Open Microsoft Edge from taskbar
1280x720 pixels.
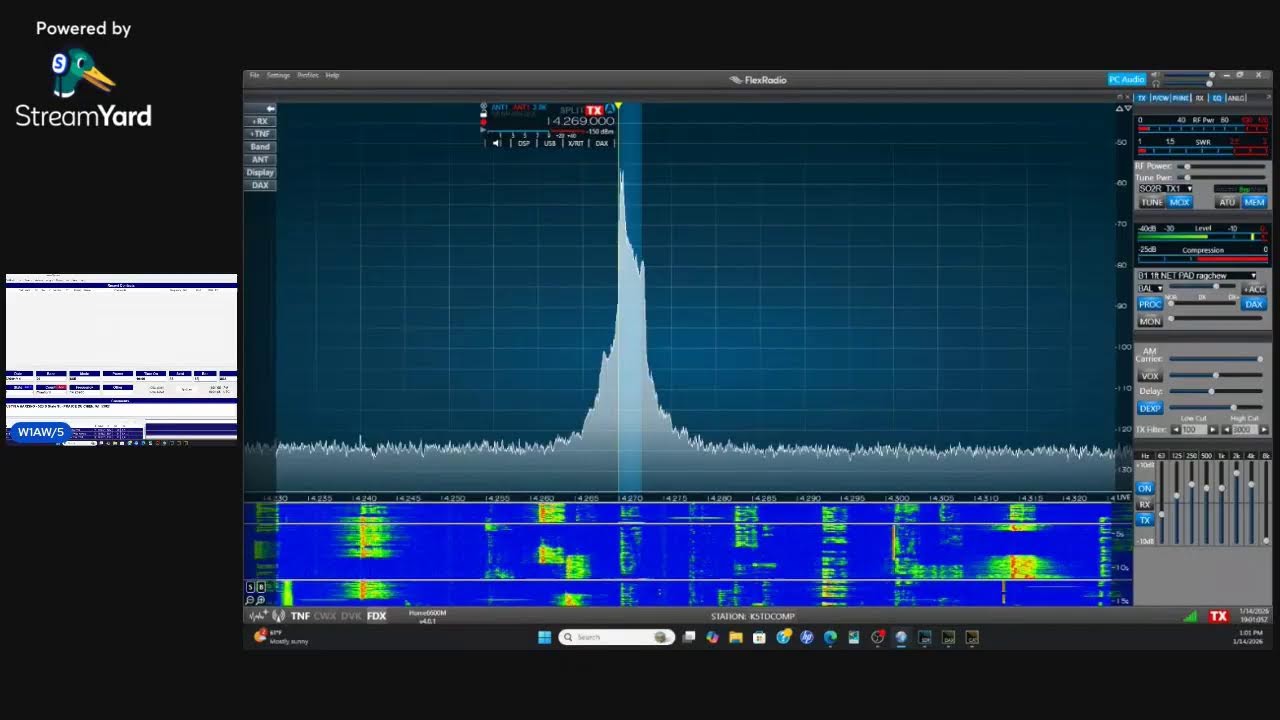click(x=830, y=637)
